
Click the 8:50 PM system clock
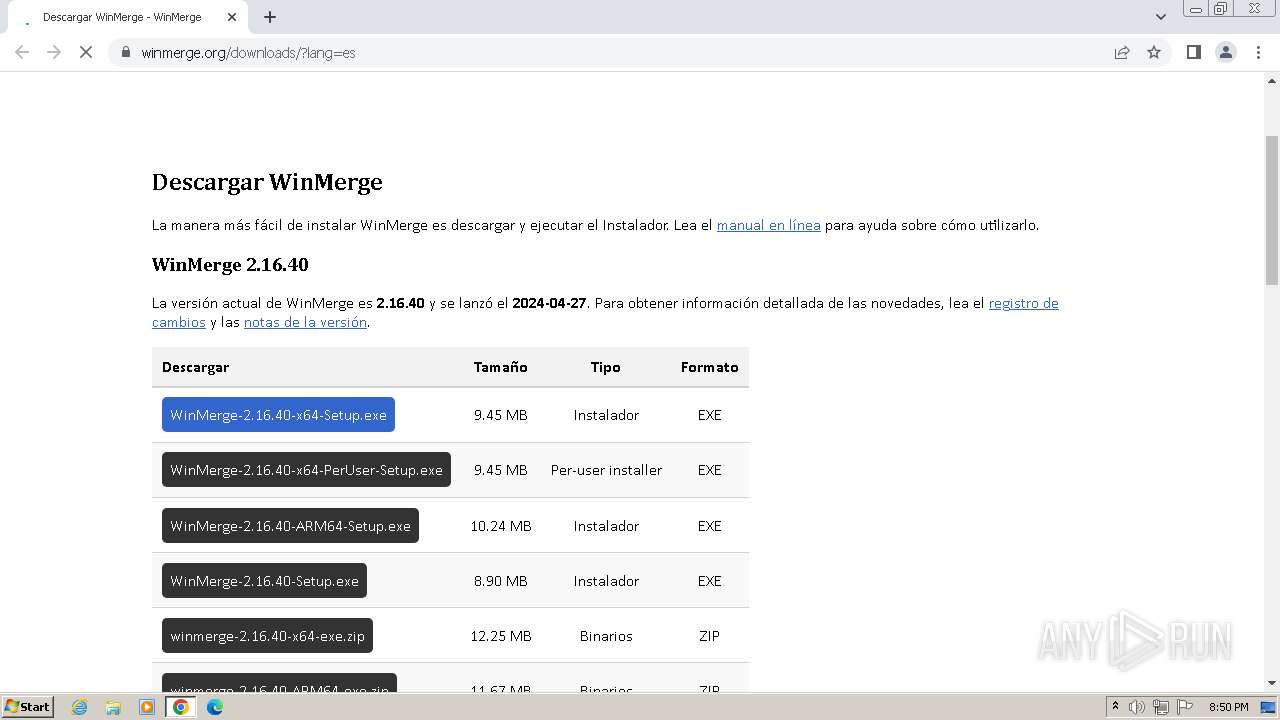tap(1228, 707)
